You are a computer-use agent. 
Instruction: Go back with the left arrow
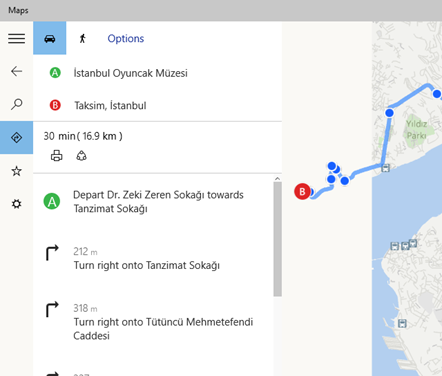16,71
